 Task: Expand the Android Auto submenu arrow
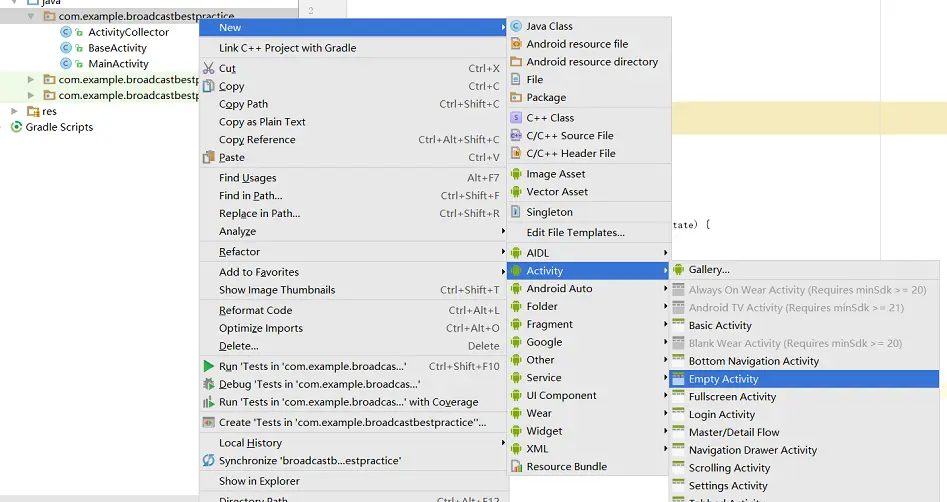[x=665, y=289]
